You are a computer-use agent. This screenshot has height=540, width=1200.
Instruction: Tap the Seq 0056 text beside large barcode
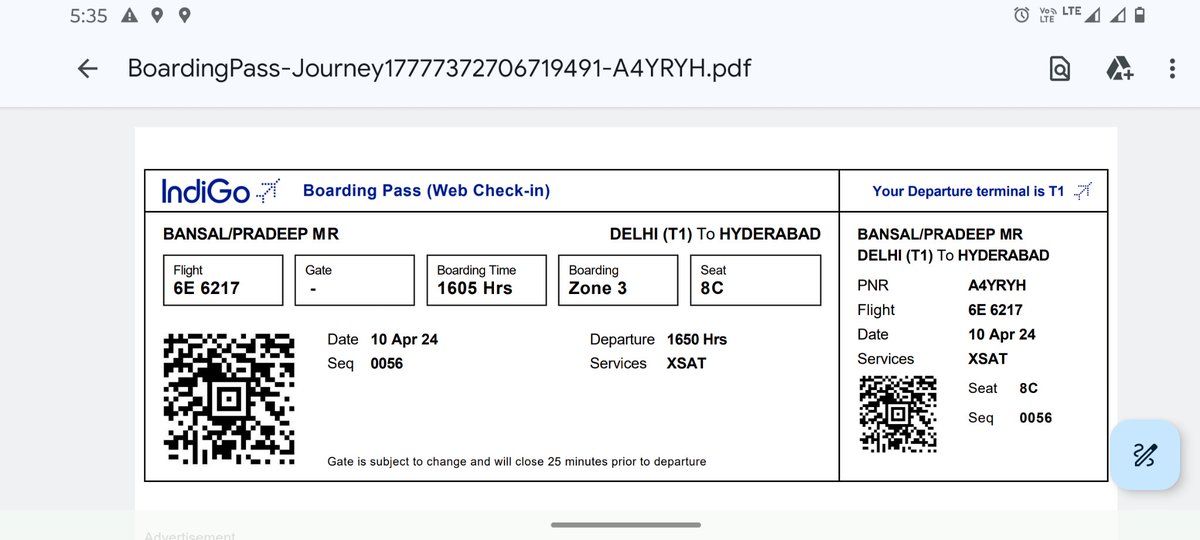pyautogui.click(x=365, y=363)
